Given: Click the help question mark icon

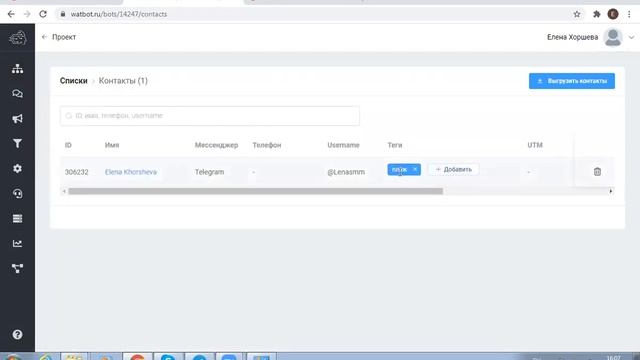Looking at the screenshot, I should click(x=17, y=334).
